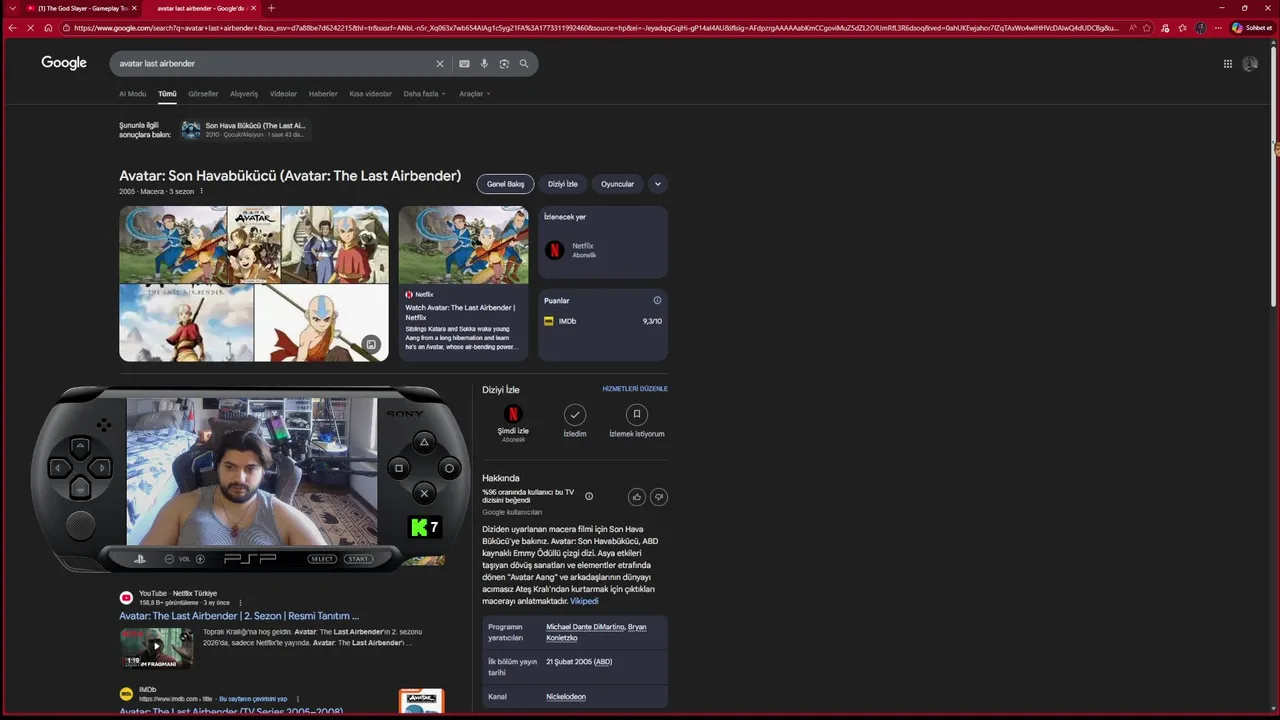Open the Nickelodeon channel link

(x=566, y=697)
